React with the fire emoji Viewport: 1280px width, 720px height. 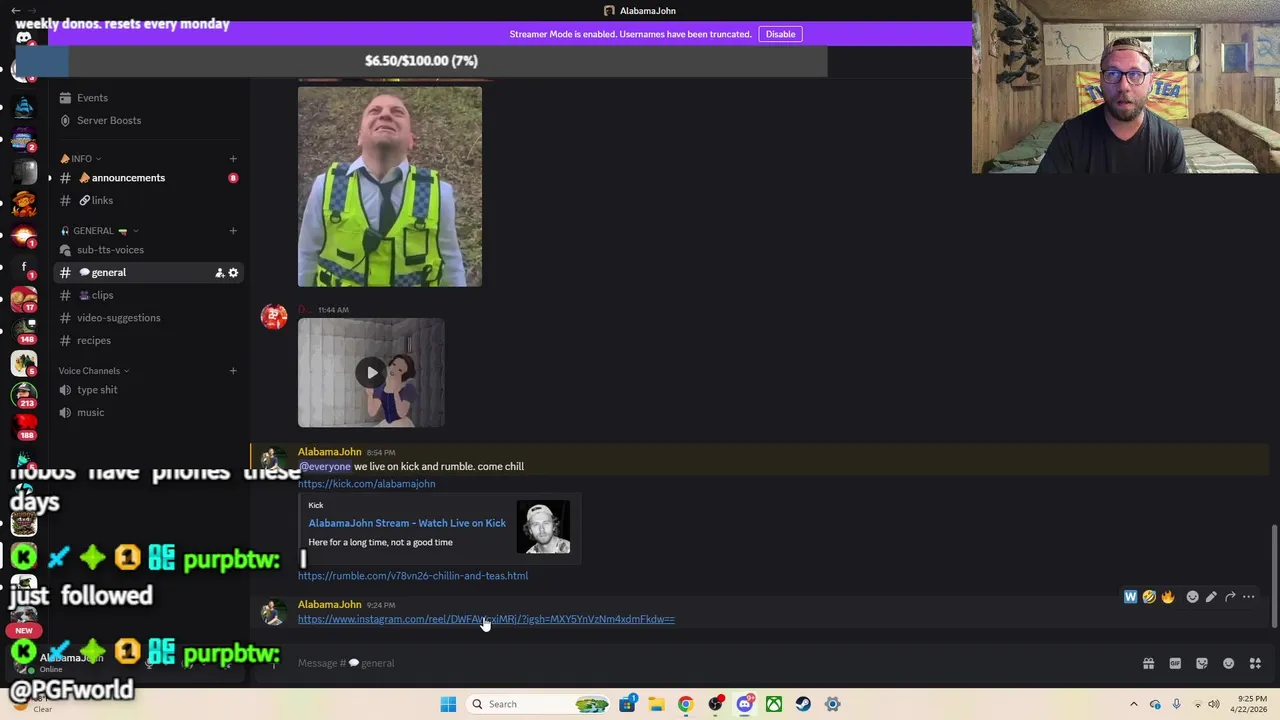coord(1168,597)
